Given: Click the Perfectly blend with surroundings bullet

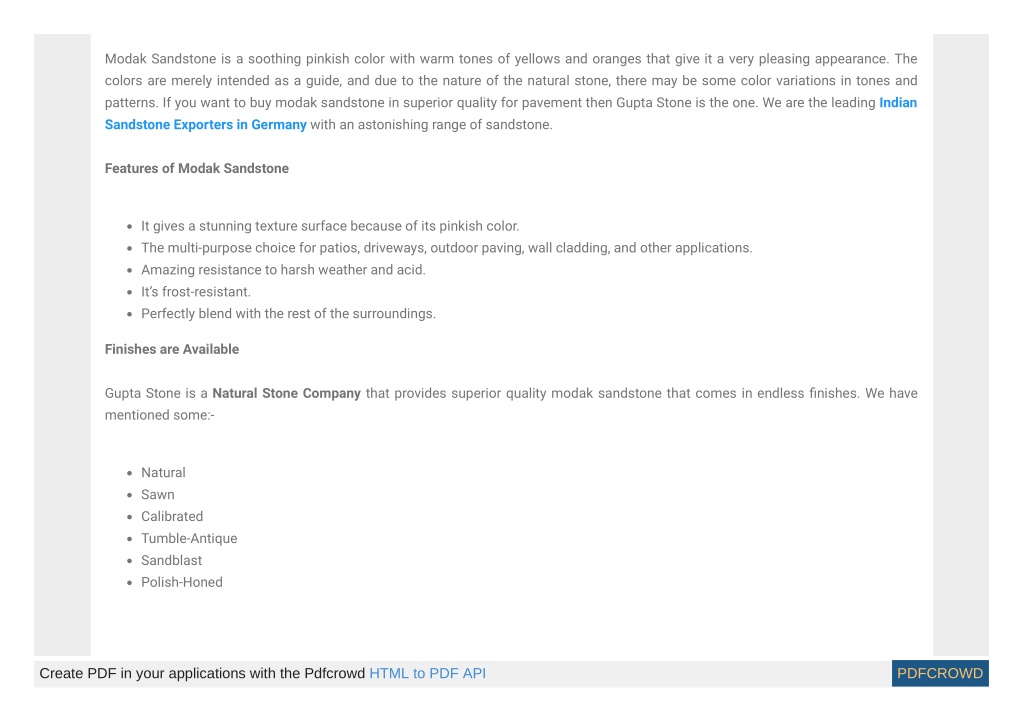Looking at the screenshot, I should click(x=288, y=314).
